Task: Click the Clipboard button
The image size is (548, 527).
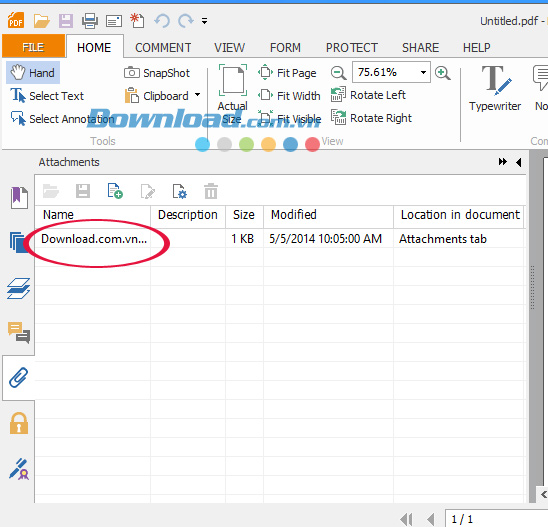Action: 157,96
